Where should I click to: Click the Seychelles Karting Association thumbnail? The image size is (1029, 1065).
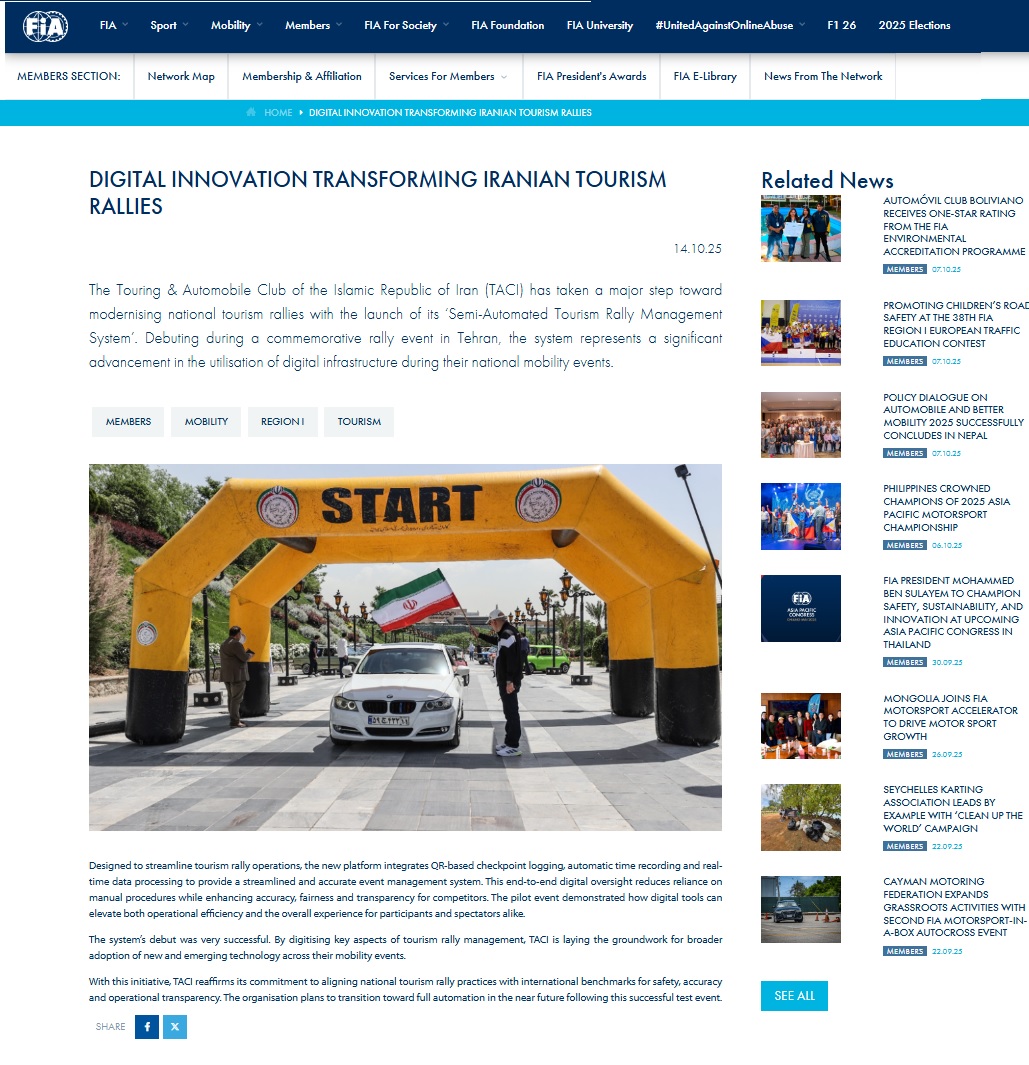click(800, 817)
